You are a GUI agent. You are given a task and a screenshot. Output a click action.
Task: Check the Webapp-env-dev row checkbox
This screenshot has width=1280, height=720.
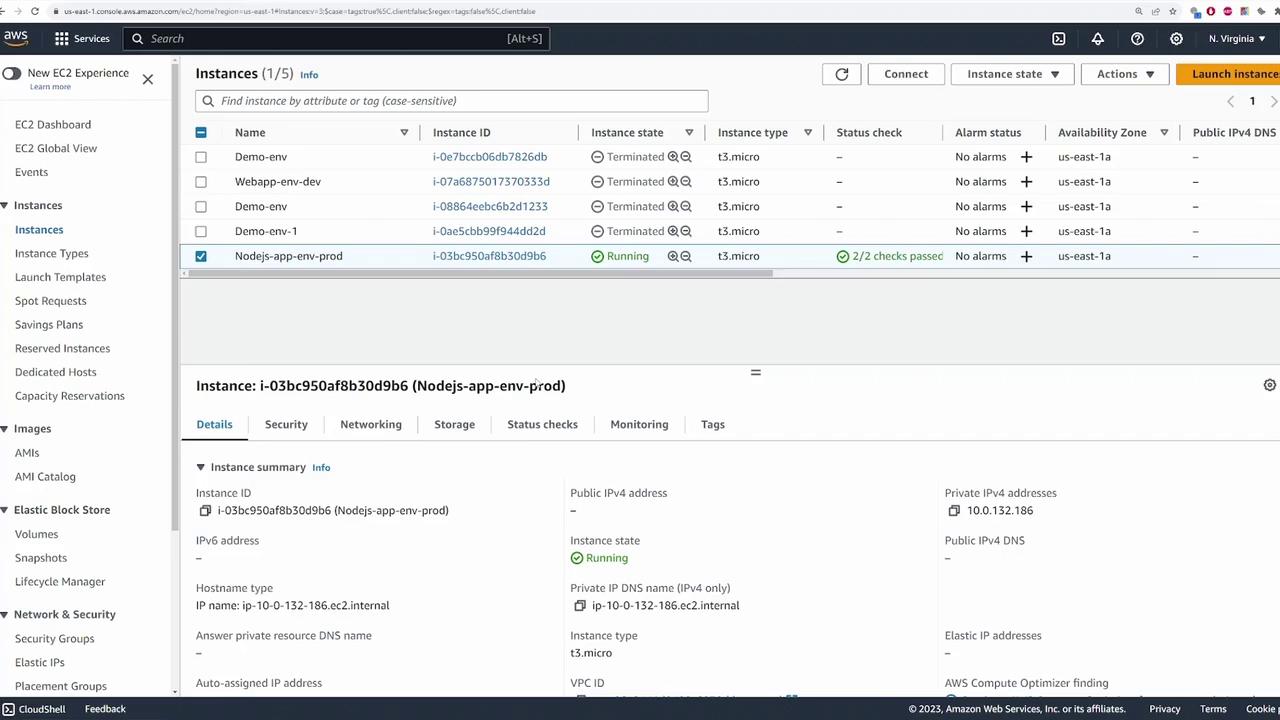(x=201, y=182)
